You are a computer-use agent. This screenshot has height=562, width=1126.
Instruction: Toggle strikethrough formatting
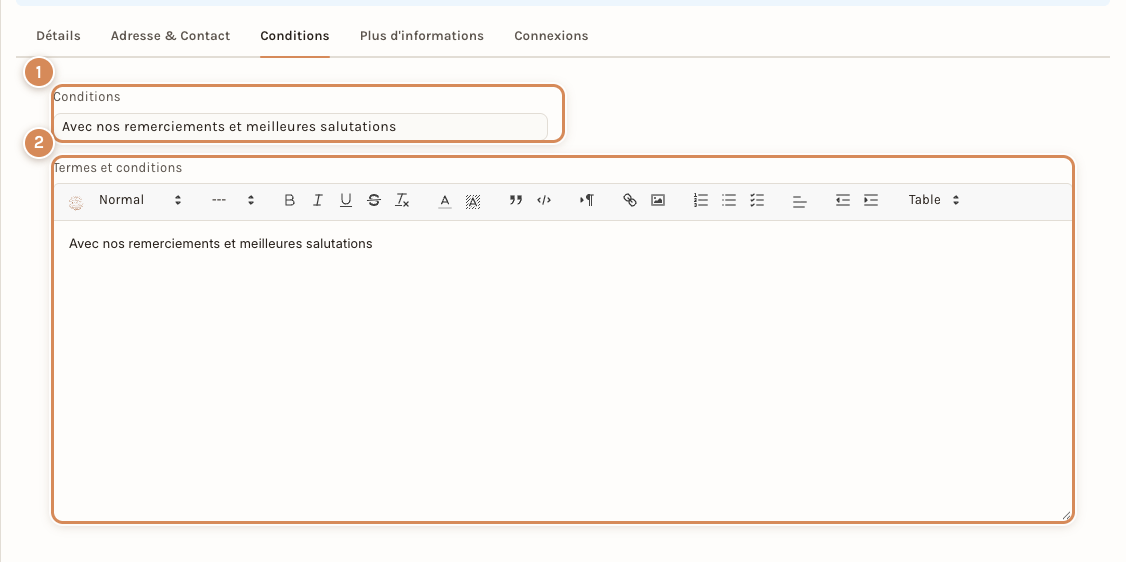click(x=373, y=200)
